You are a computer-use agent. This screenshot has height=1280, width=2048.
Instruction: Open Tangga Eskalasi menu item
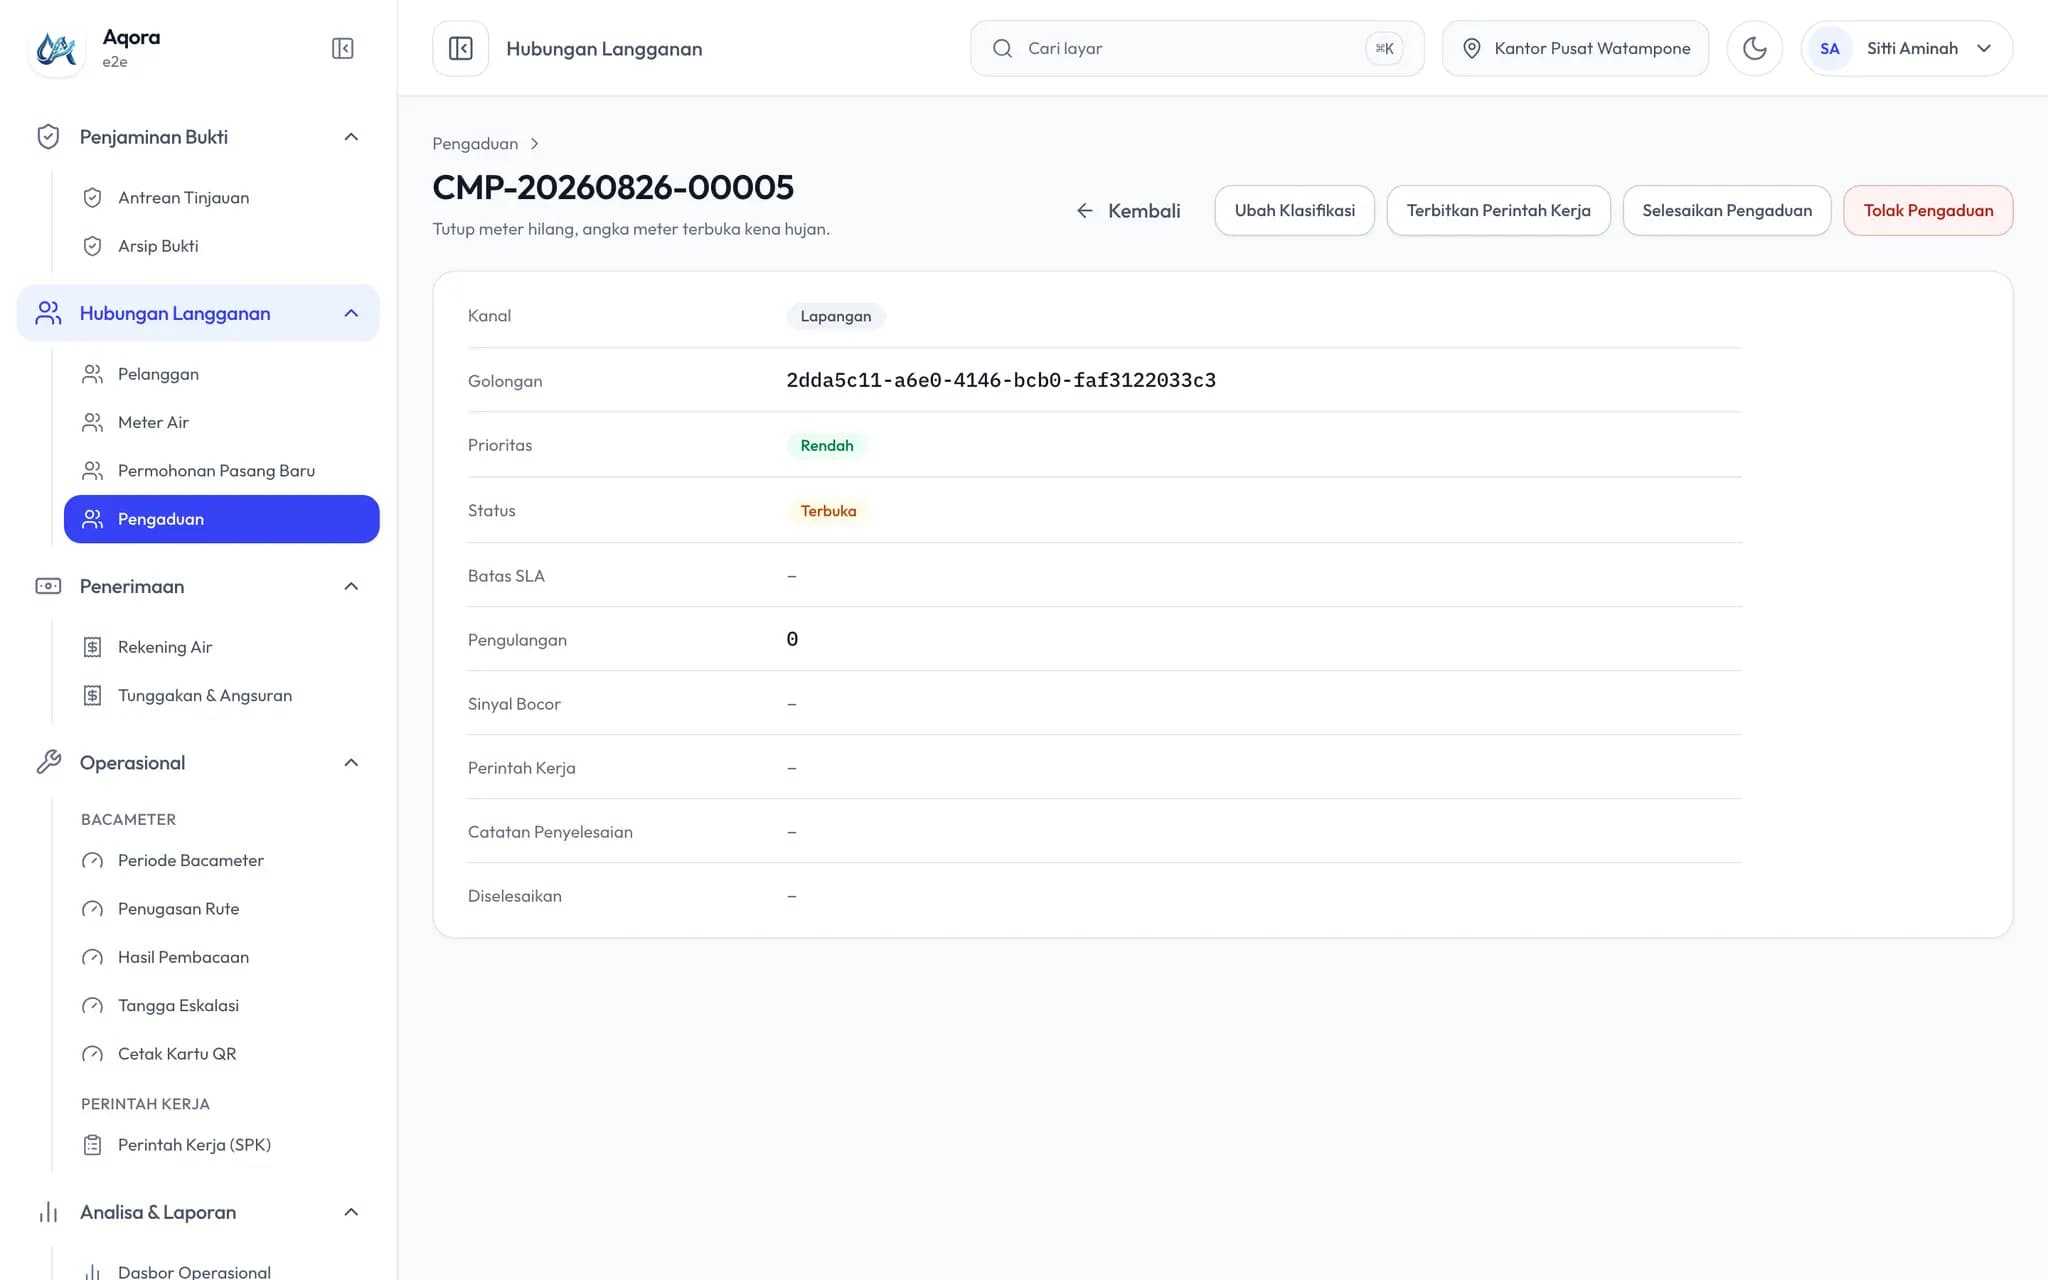[221, 1005]
